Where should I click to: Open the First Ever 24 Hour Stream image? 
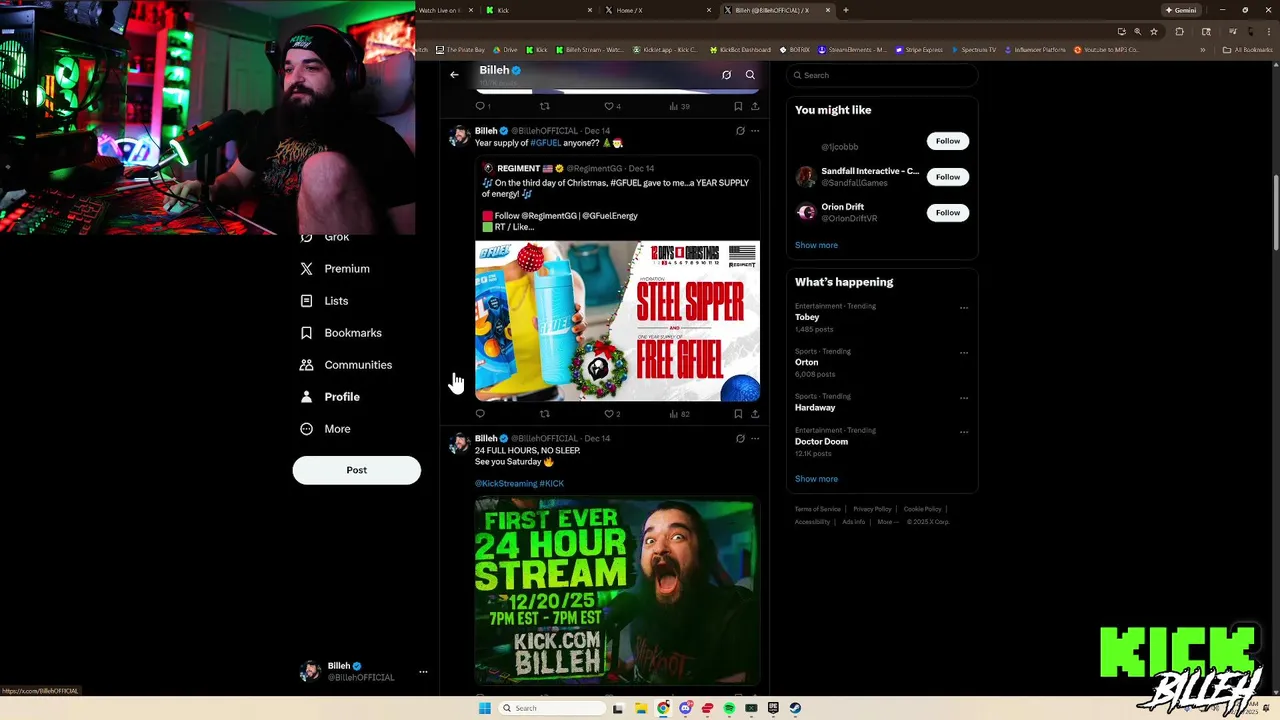(x=617, y=592)
